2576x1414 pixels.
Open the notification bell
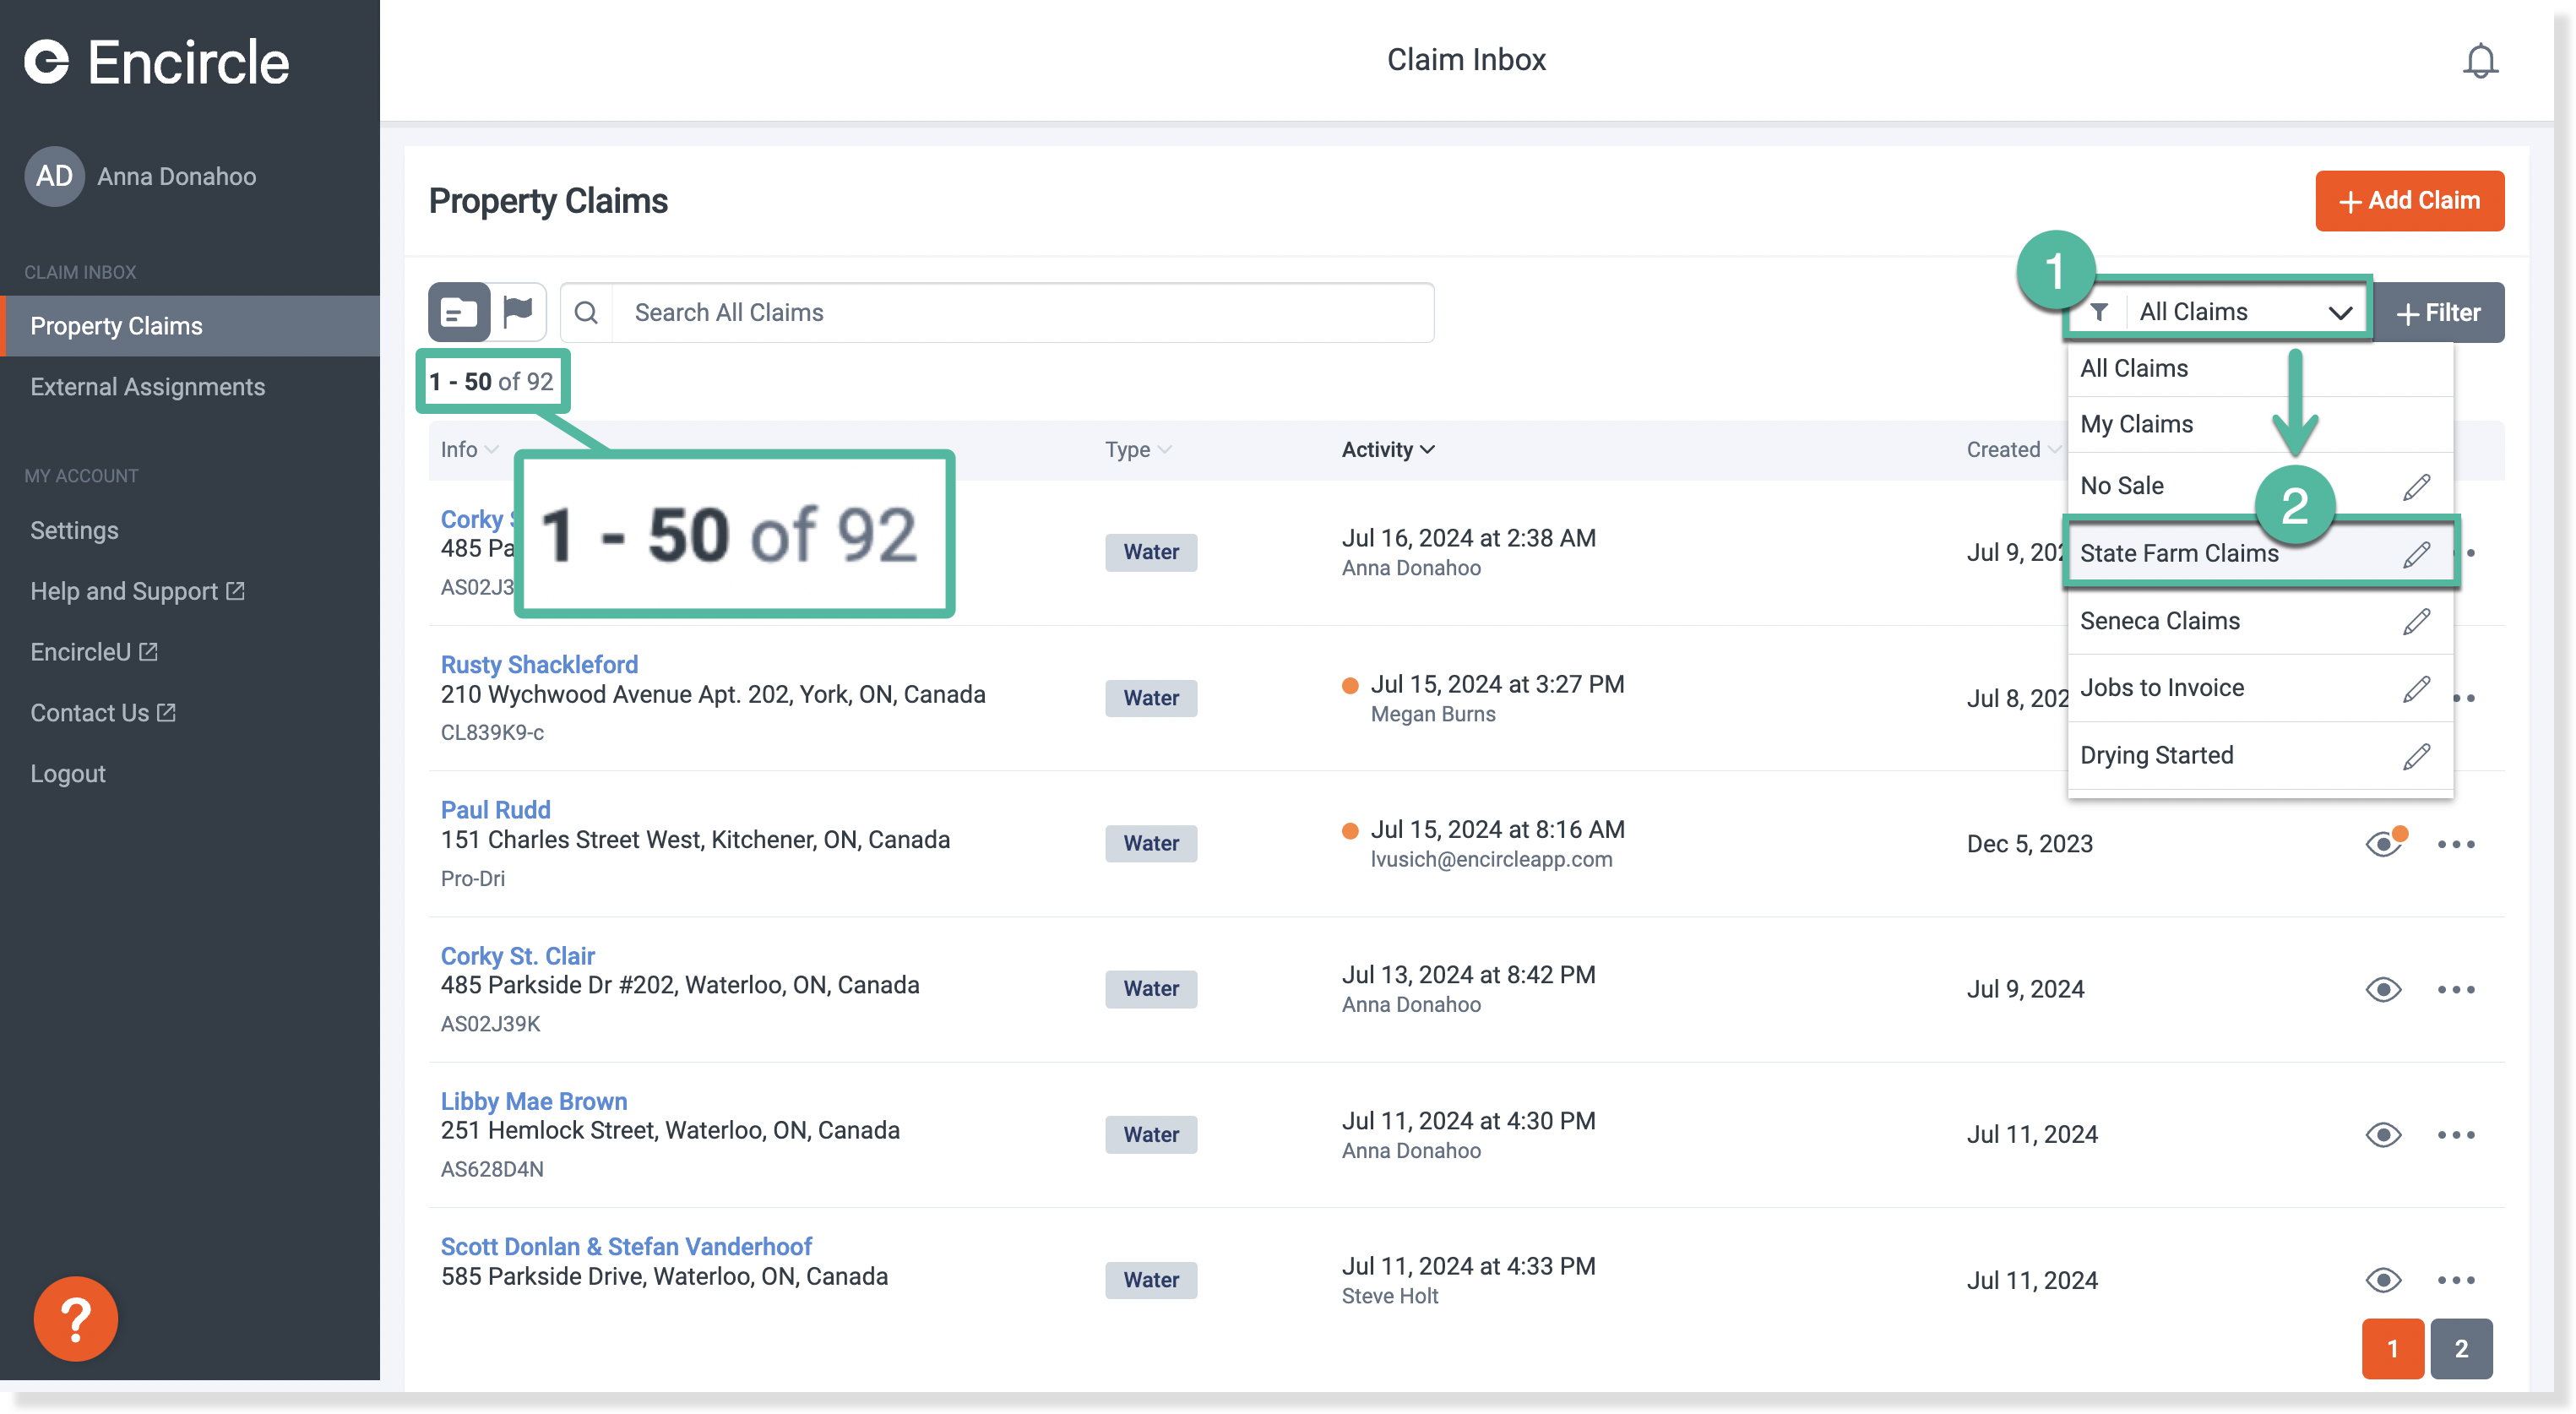(x=2481, y=60)
